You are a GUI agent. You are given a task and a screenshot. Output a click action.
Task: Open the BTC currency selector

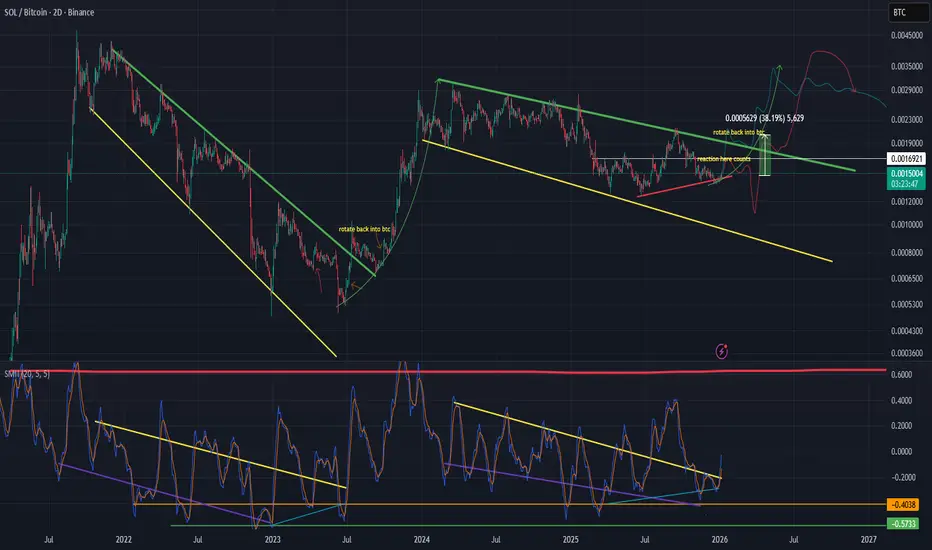point(908,12)
